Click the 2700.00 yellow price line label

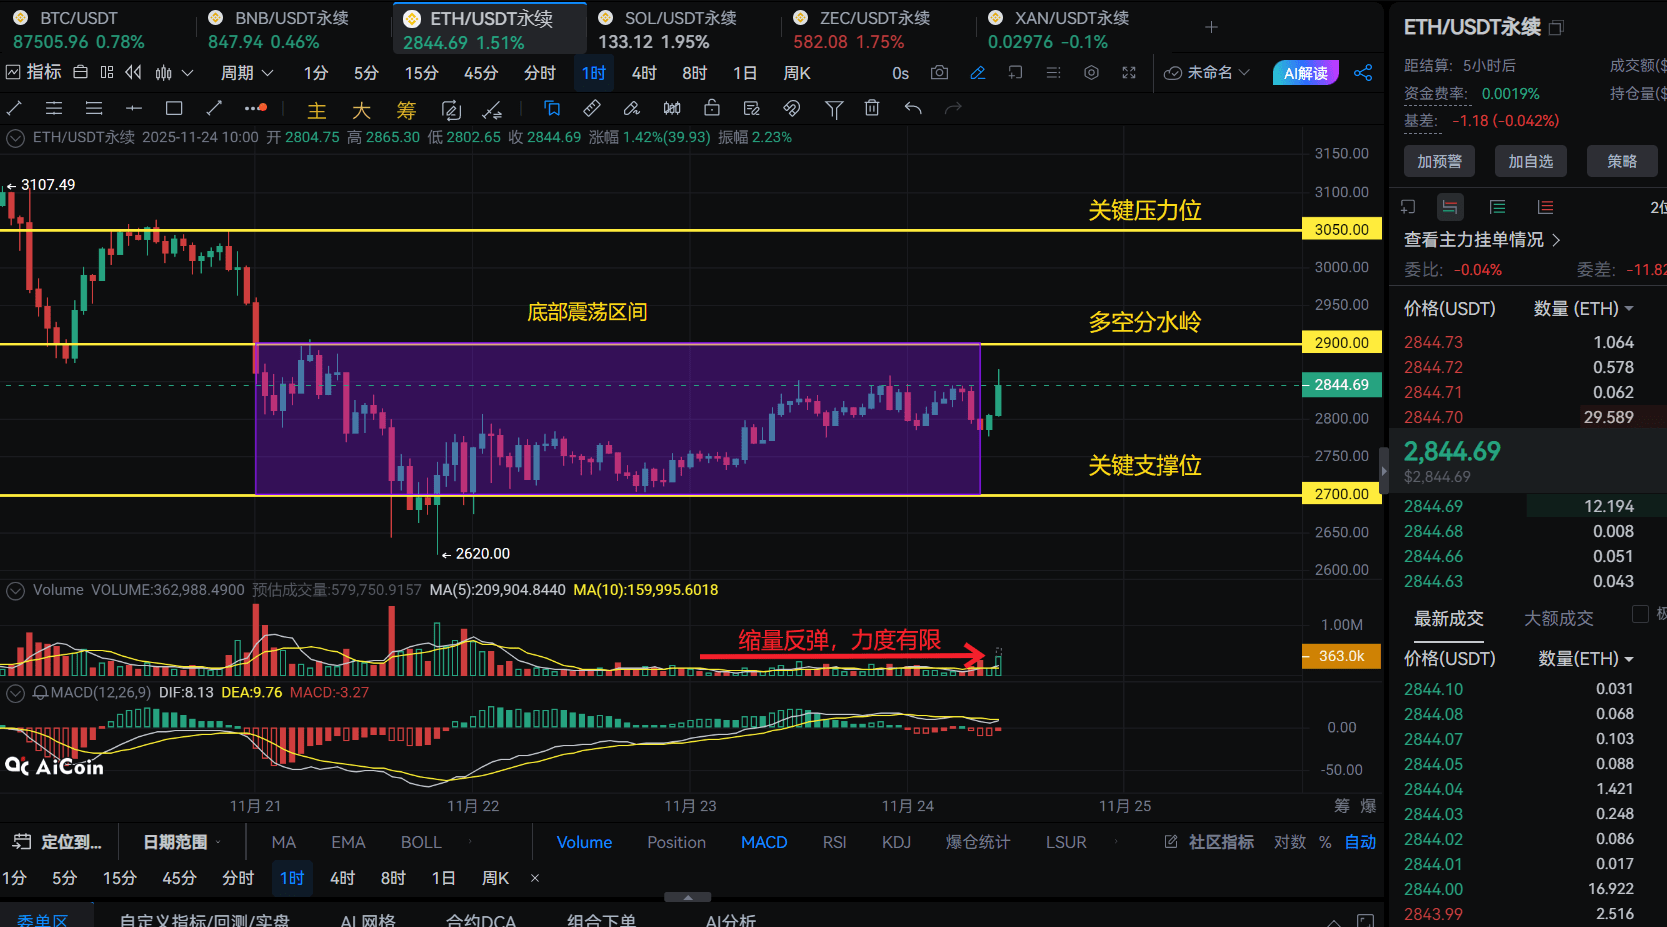tap(1342, 494)
